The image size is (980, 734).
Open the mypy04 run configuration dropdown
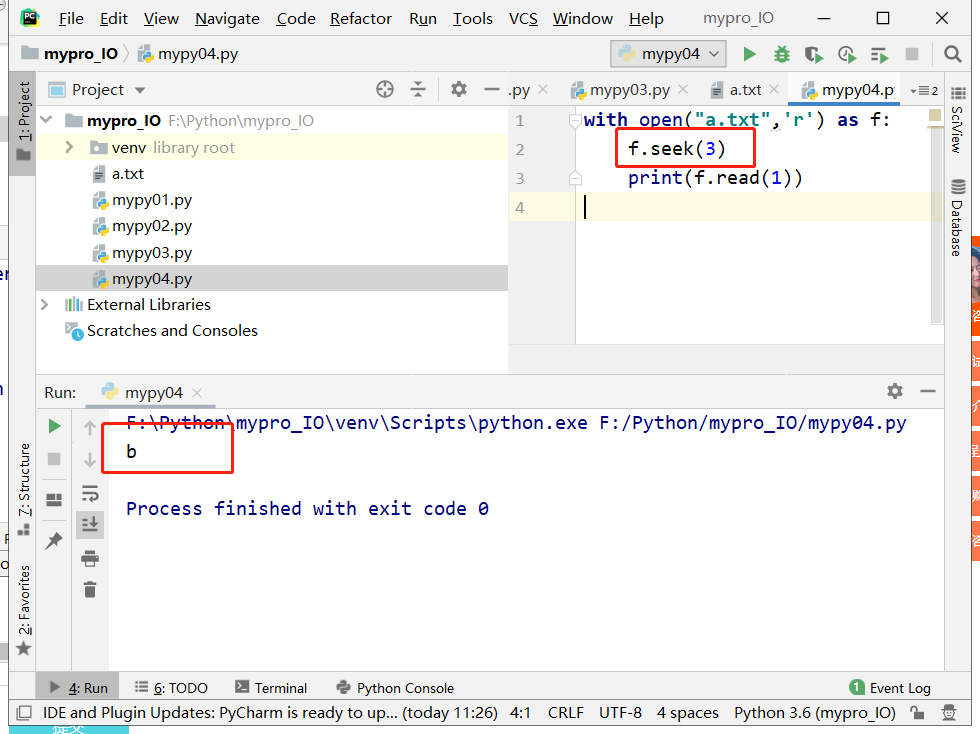point(668,54)
